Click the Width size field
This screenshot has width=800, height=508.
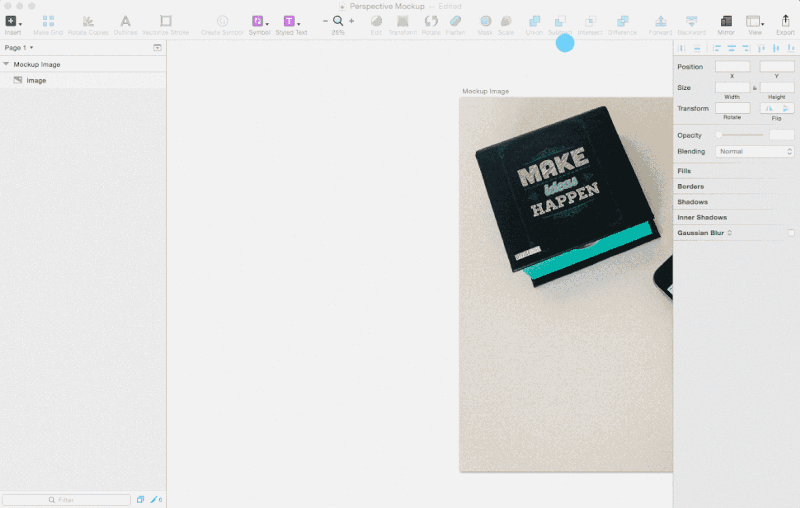[x=733, y=87]
